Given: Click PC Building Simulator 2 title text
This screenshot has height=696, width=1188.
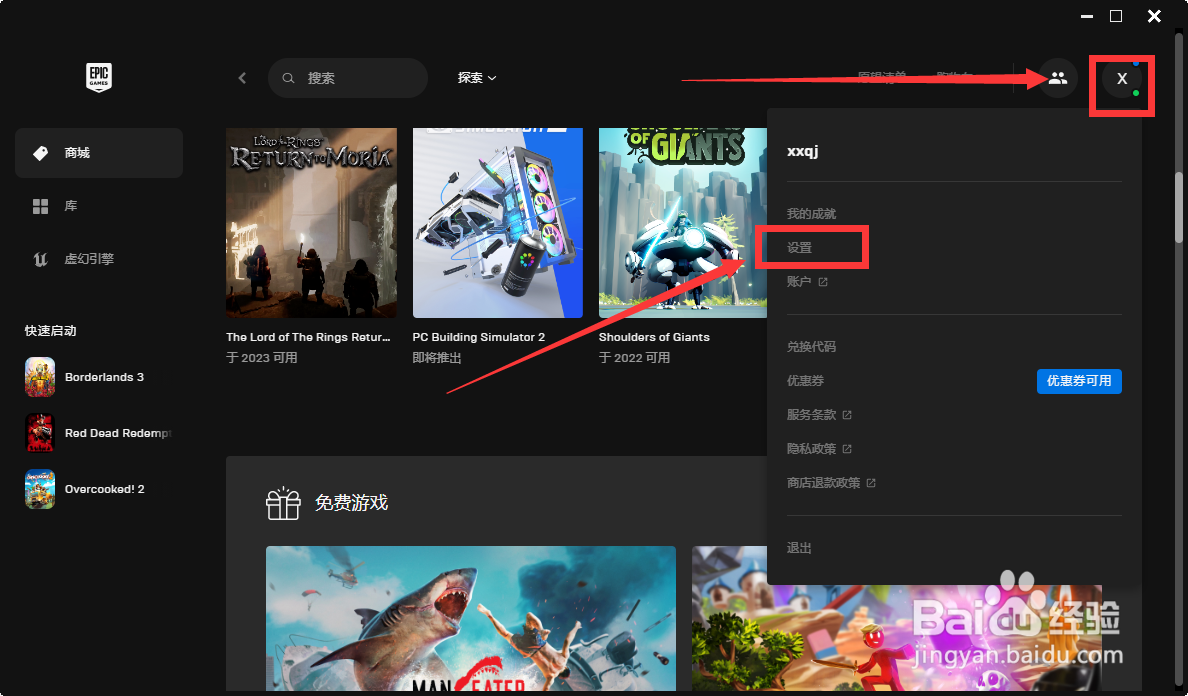Looking at the screenshot, I should tap(479, 337).
